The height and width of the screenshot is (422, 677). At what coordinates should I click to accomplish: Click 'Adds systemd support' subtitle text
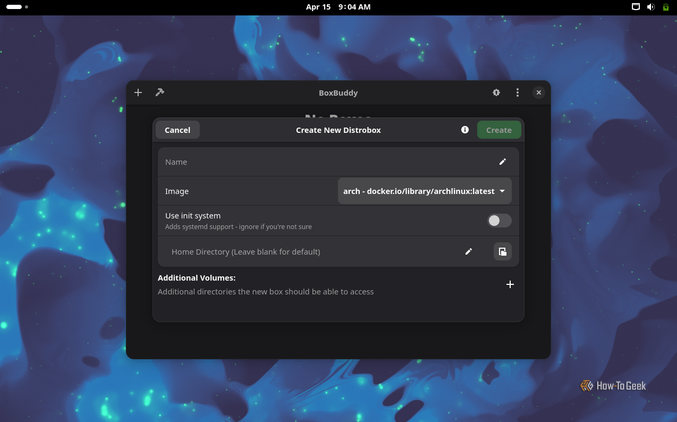tap(238, 227)
